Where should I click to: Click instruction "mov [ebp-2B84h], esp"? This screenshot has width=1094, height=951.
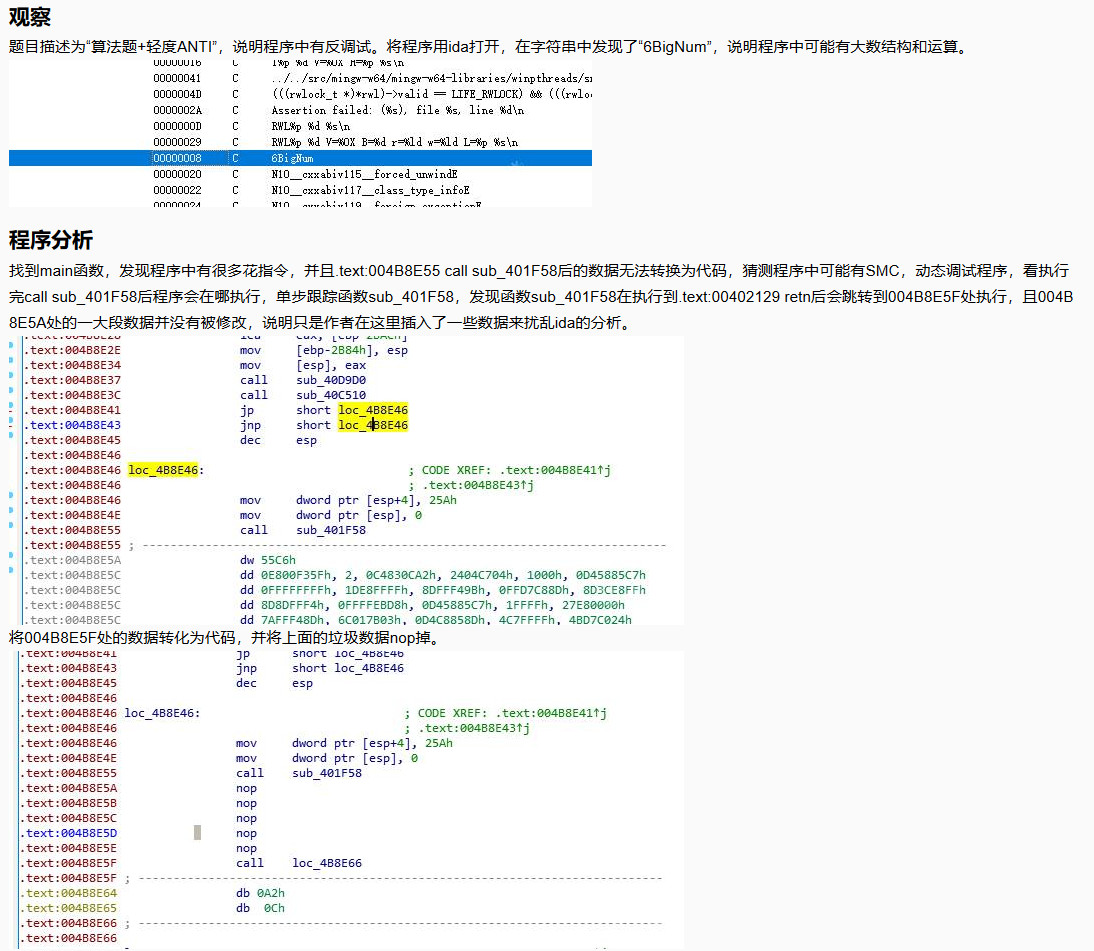(324, 350)
